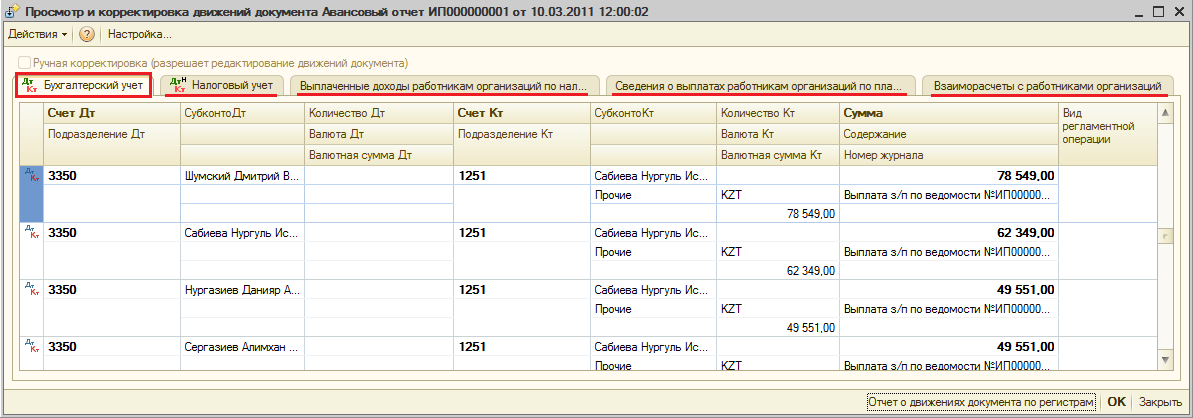
Task: Click the help question mark icon
Action: (87, 35)
